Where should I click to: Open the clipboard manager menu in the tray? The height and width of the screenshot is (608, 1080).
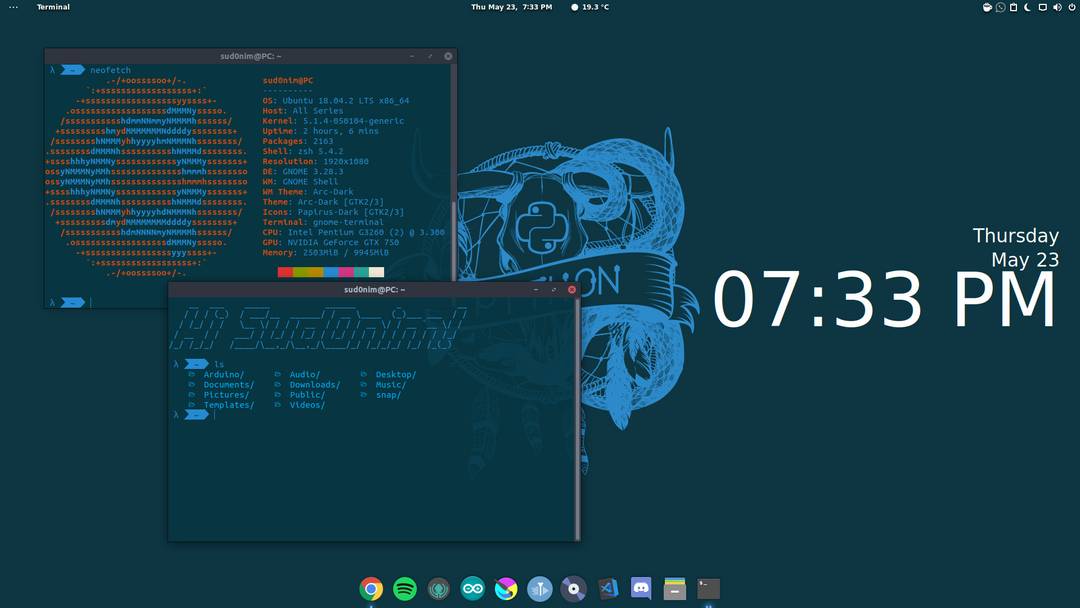pos(1014,7)
